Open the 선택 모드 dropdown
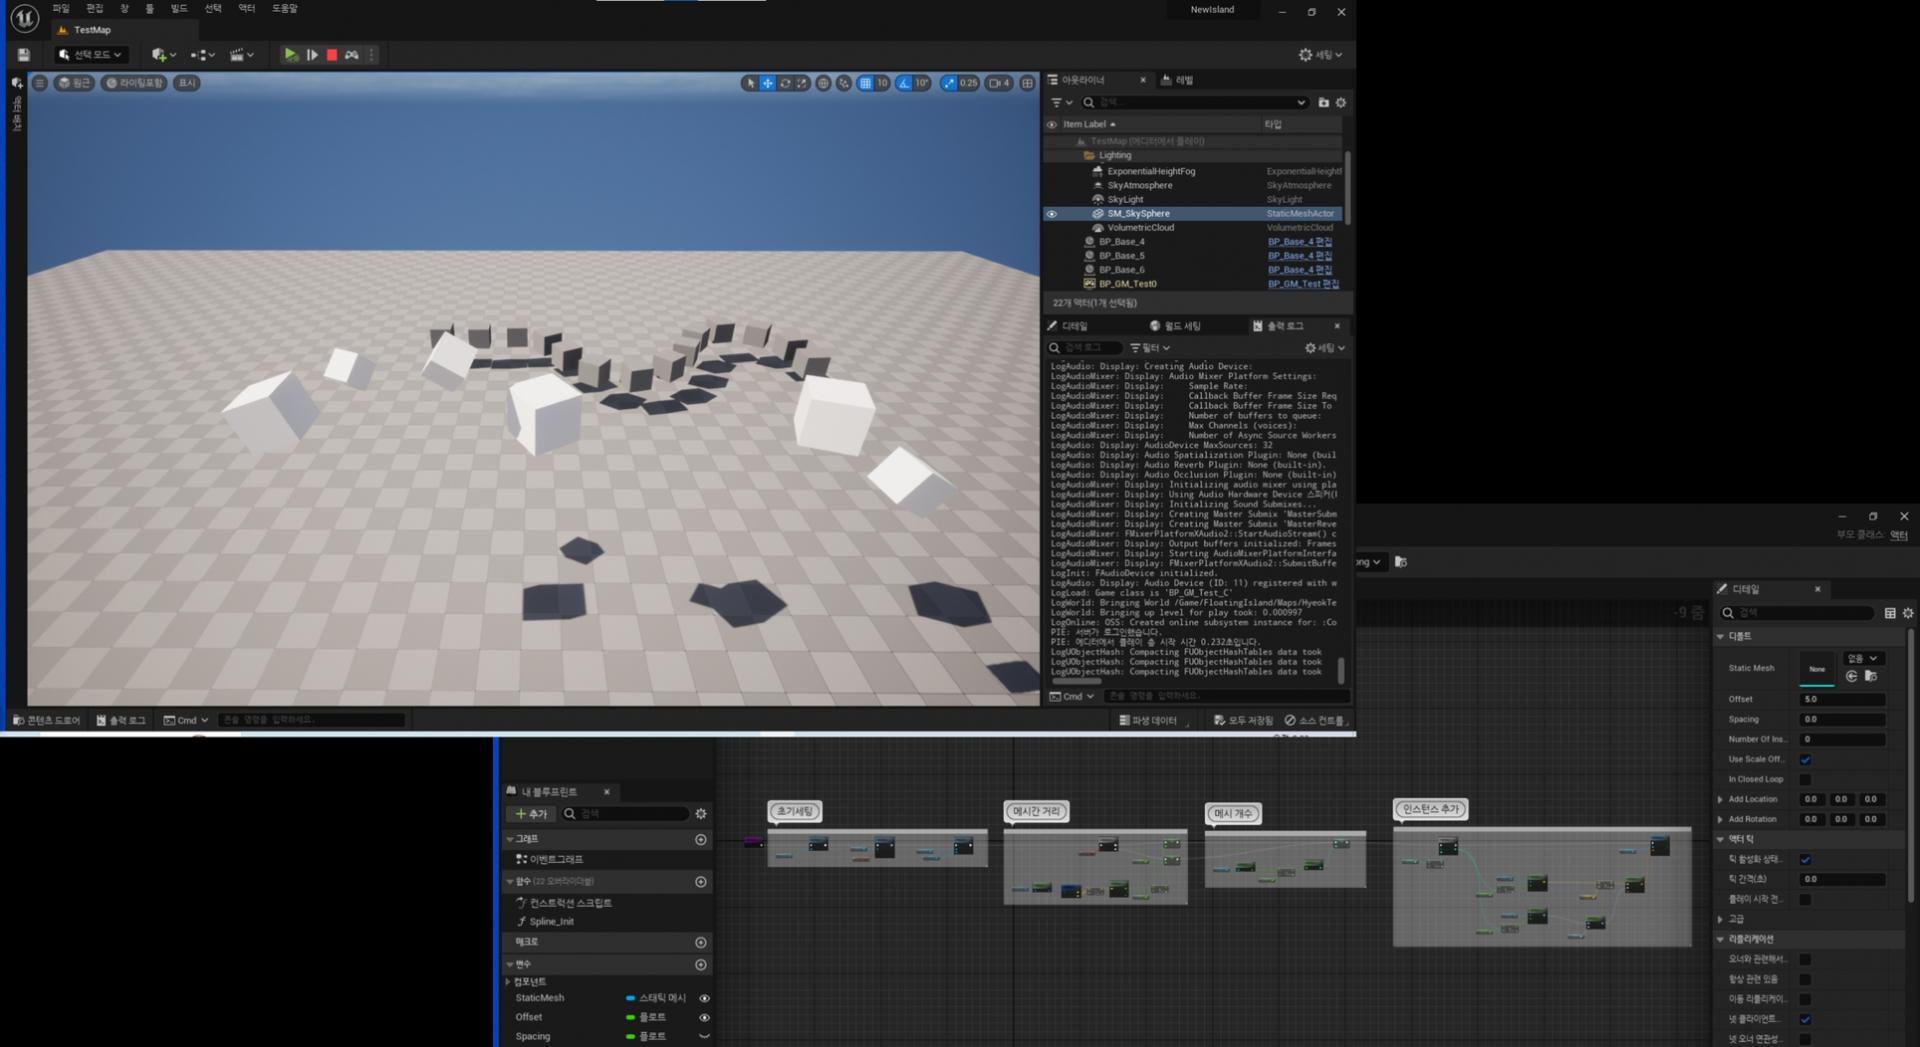This screenshot has width=1920, height=1047. (91, 55)
